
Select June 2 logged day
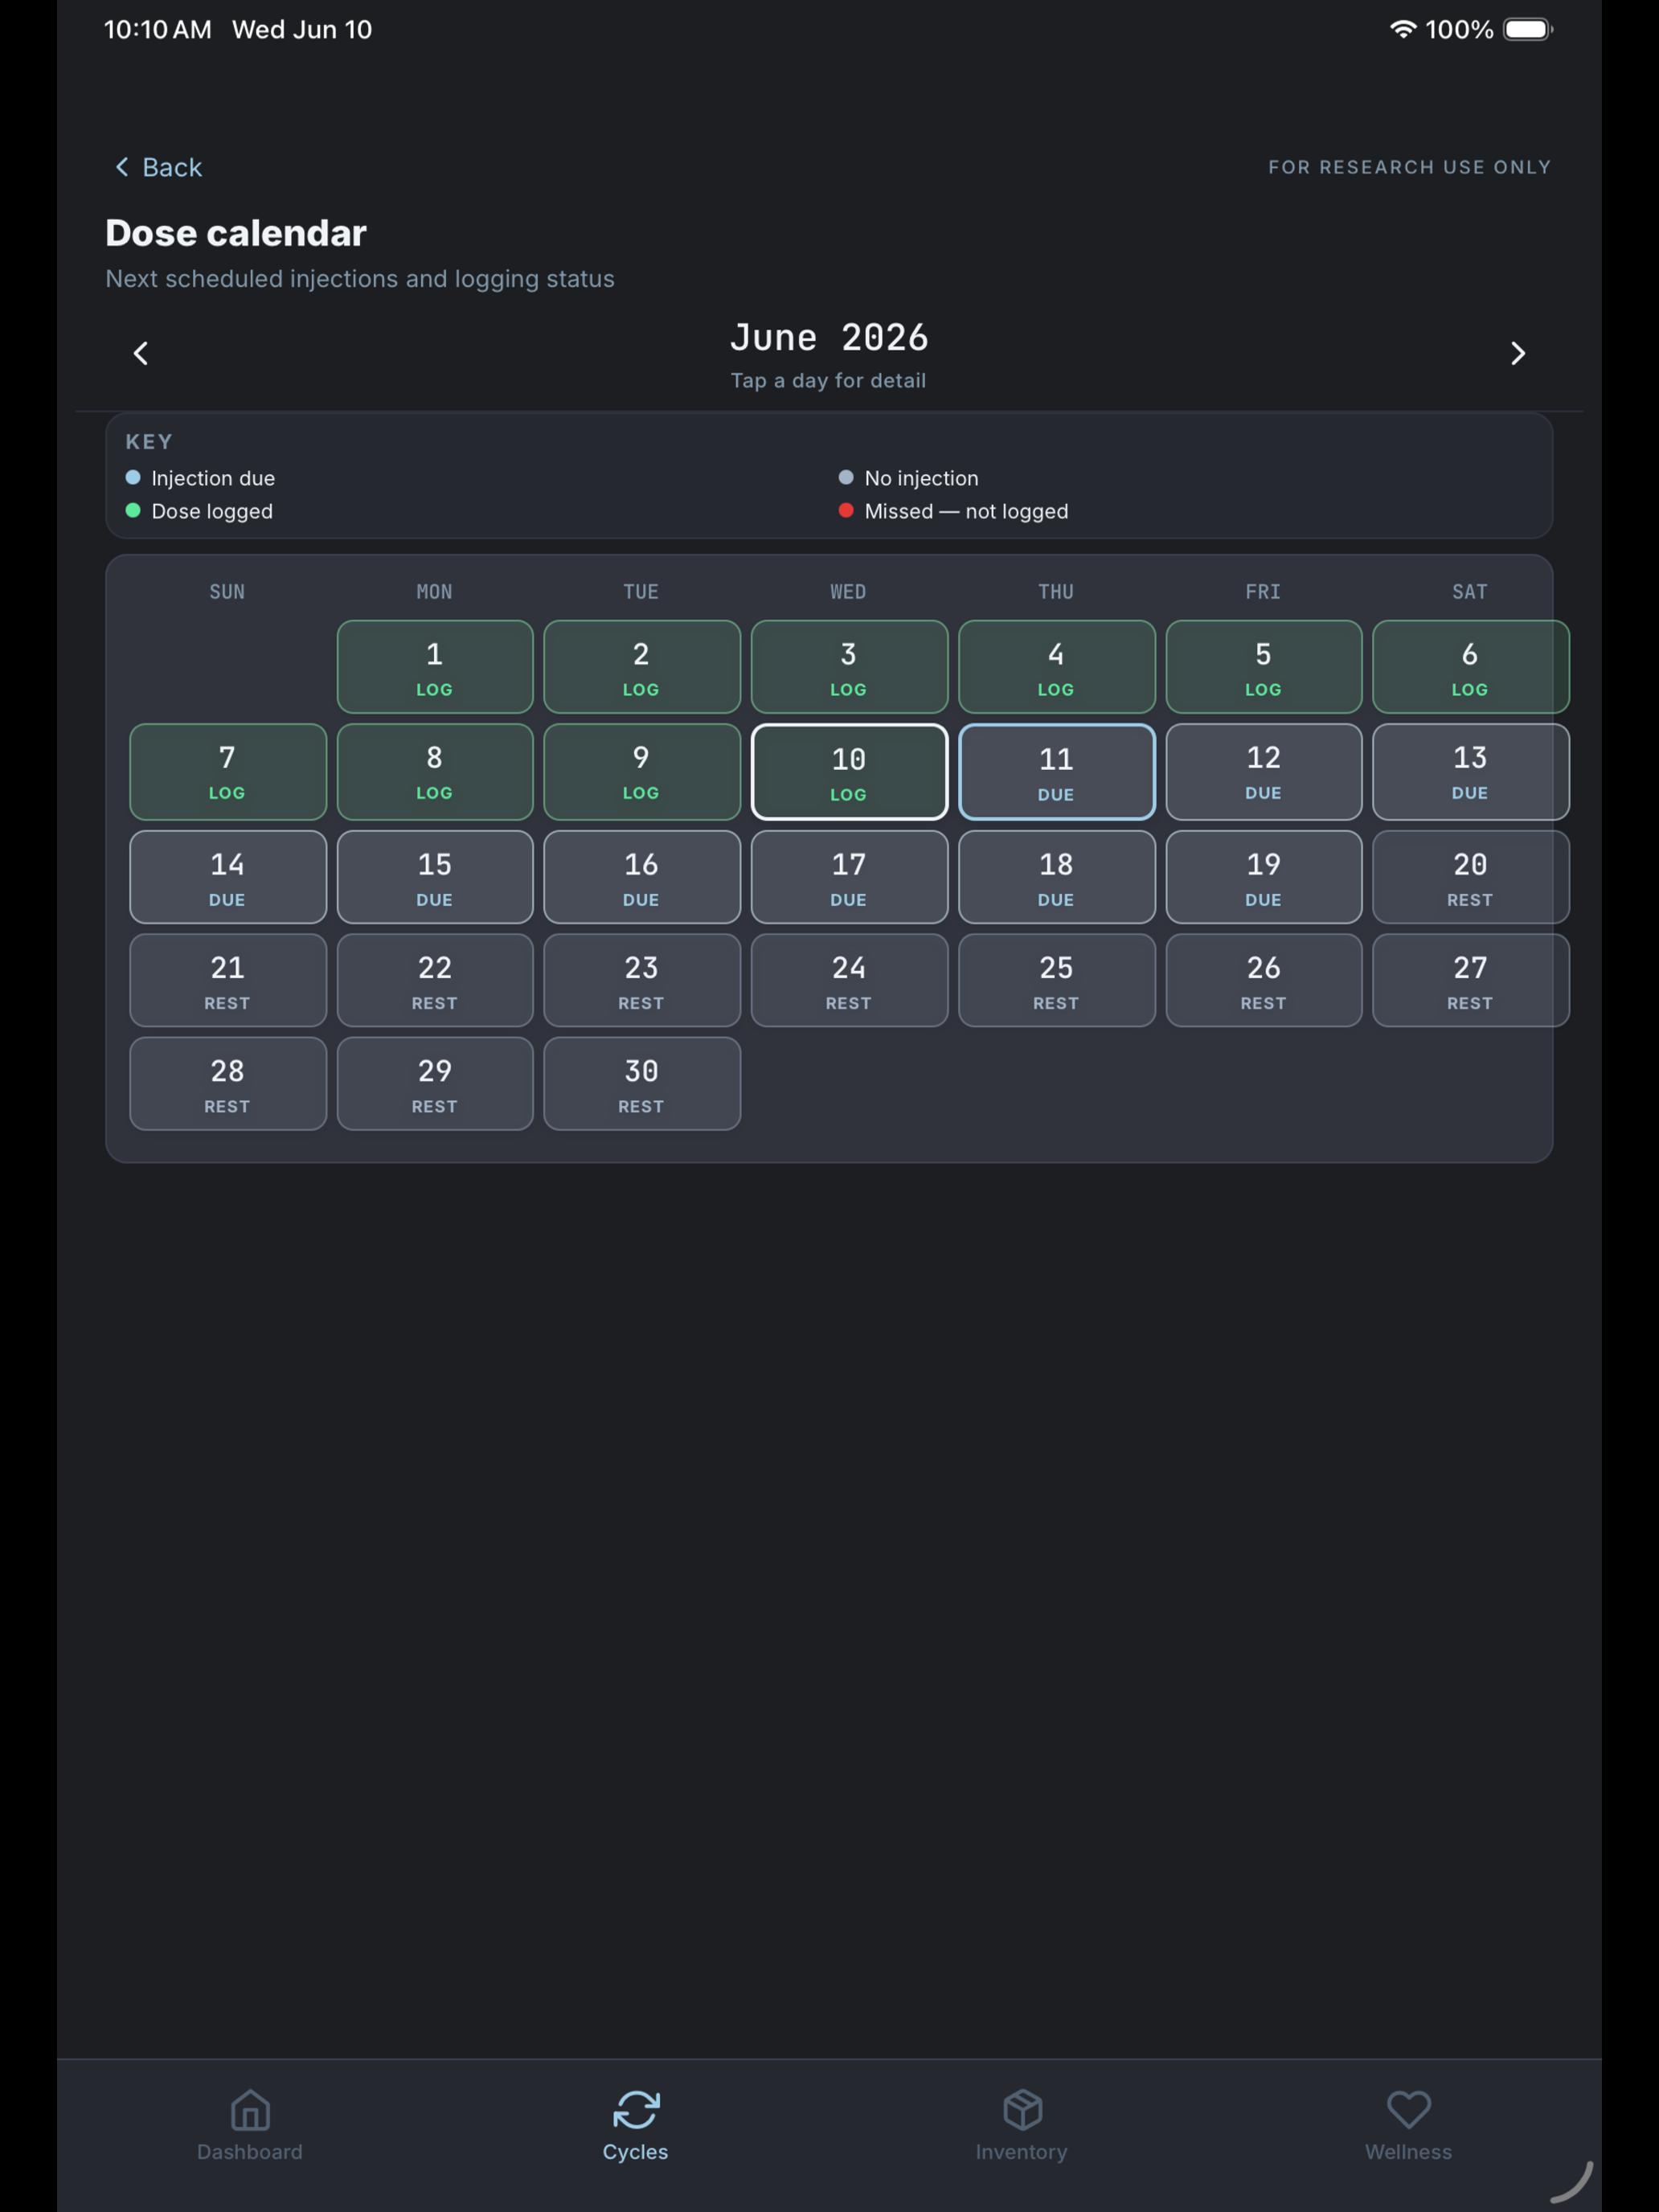click(x=642, y=667)
